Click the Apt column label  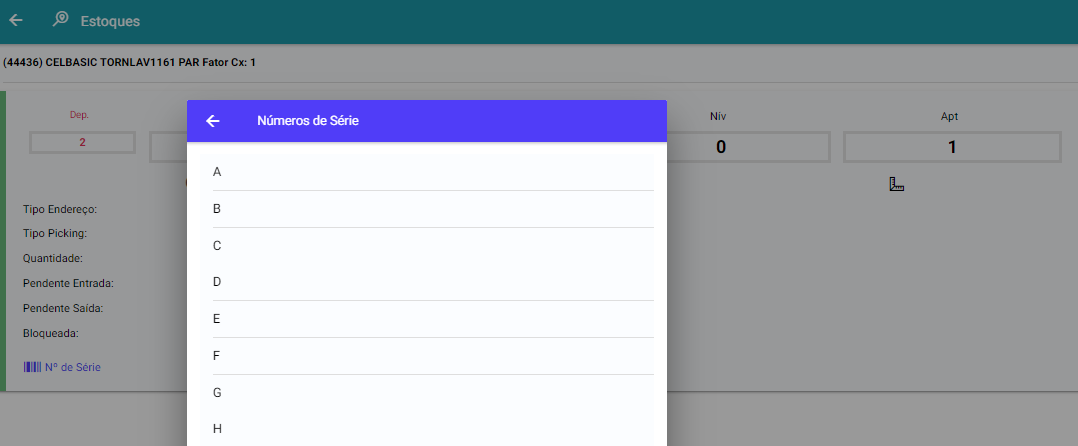coord(949,117)
